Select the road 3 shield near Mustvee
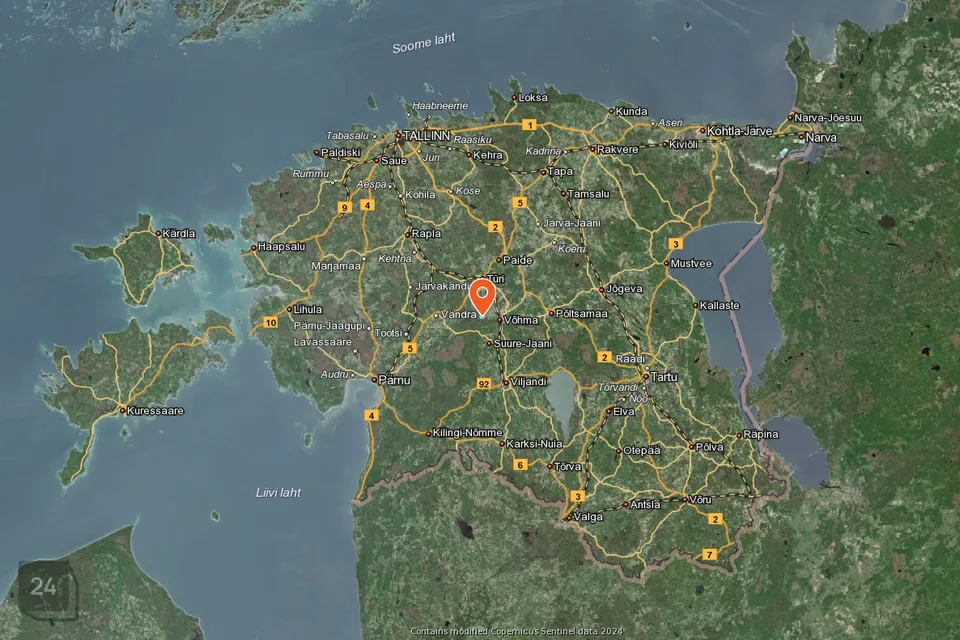This screenshot has height=640, width=960. 676,243
